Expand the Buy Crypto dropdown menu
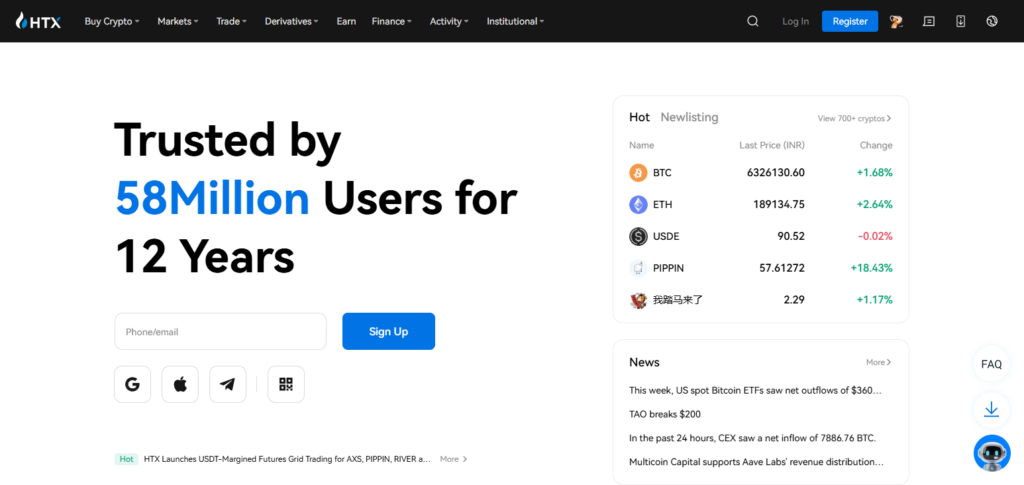Image resolution: width=1024 pixels, height=485 pixels. pos(111,21)
